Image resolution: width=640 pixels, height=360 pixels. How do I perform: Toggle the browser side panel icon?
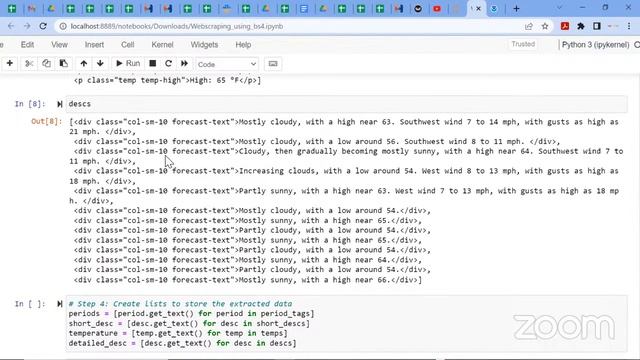pos(597,26)
